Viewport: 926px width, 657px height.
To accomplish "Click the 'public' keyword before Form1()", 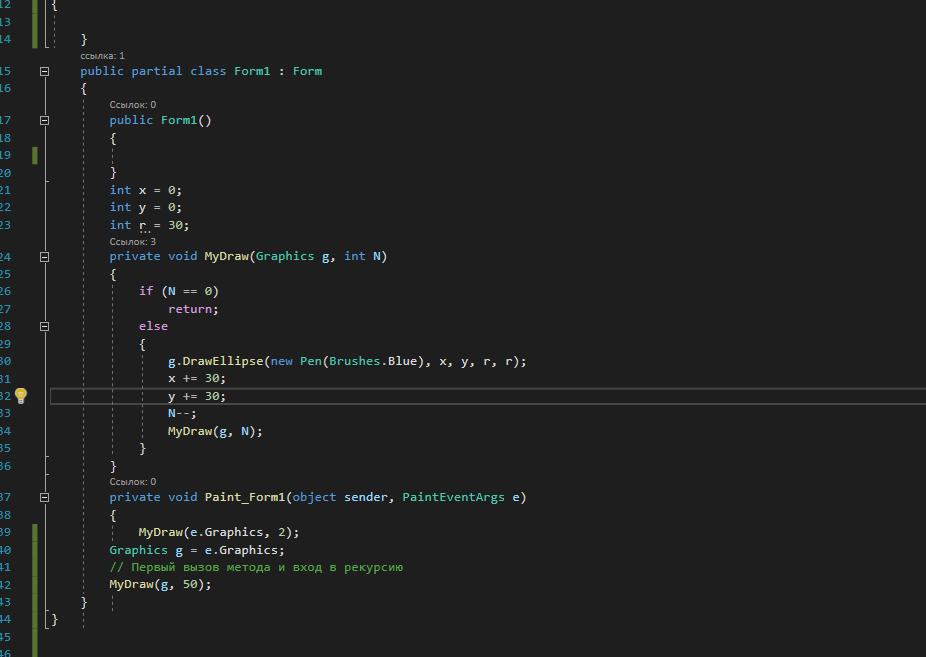I will click(x=131, y=120).
